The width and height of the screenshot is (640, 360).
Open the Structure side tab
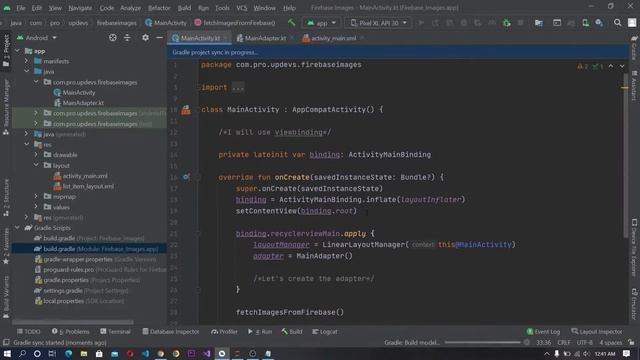(6, 197)
